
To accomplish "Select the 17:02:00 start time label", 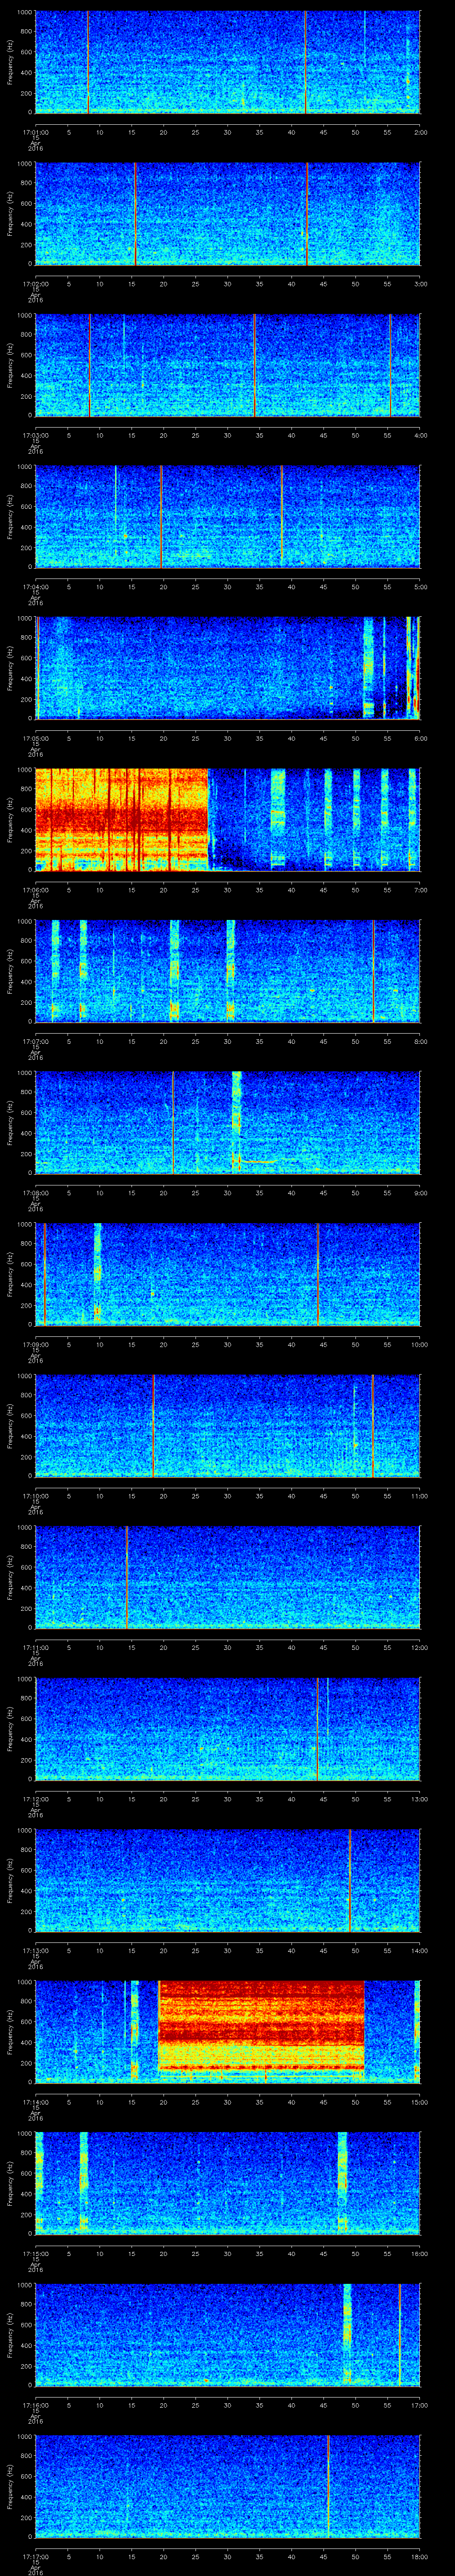I will coord(35,284).
